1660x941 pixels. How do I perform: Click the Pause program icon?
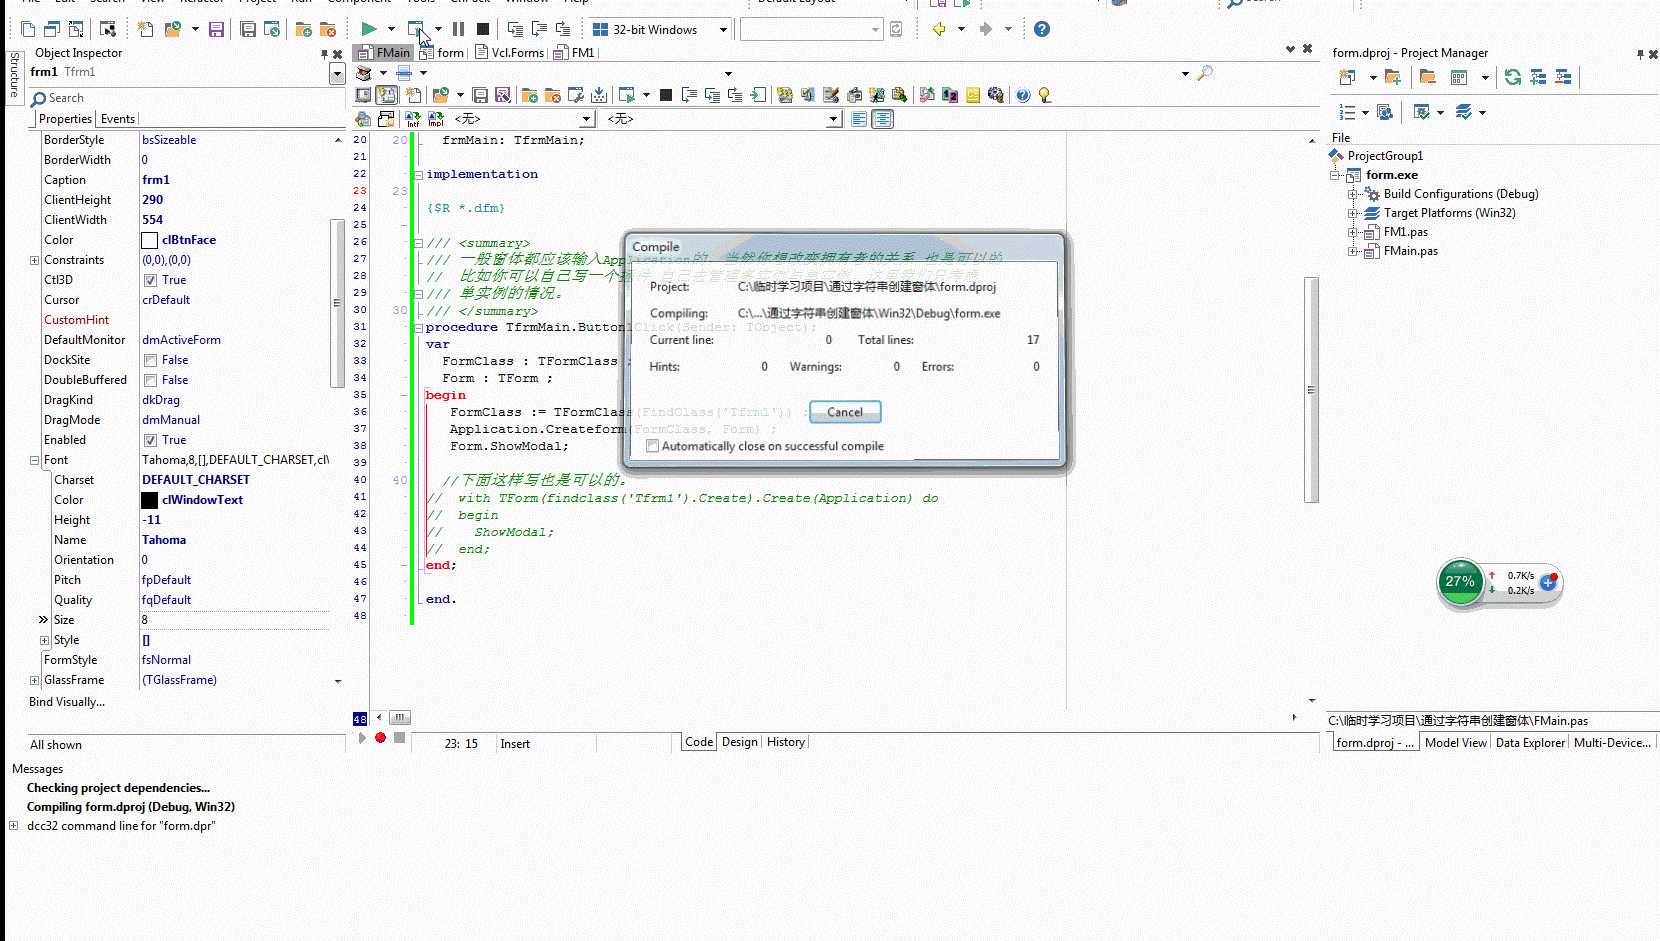458,29
